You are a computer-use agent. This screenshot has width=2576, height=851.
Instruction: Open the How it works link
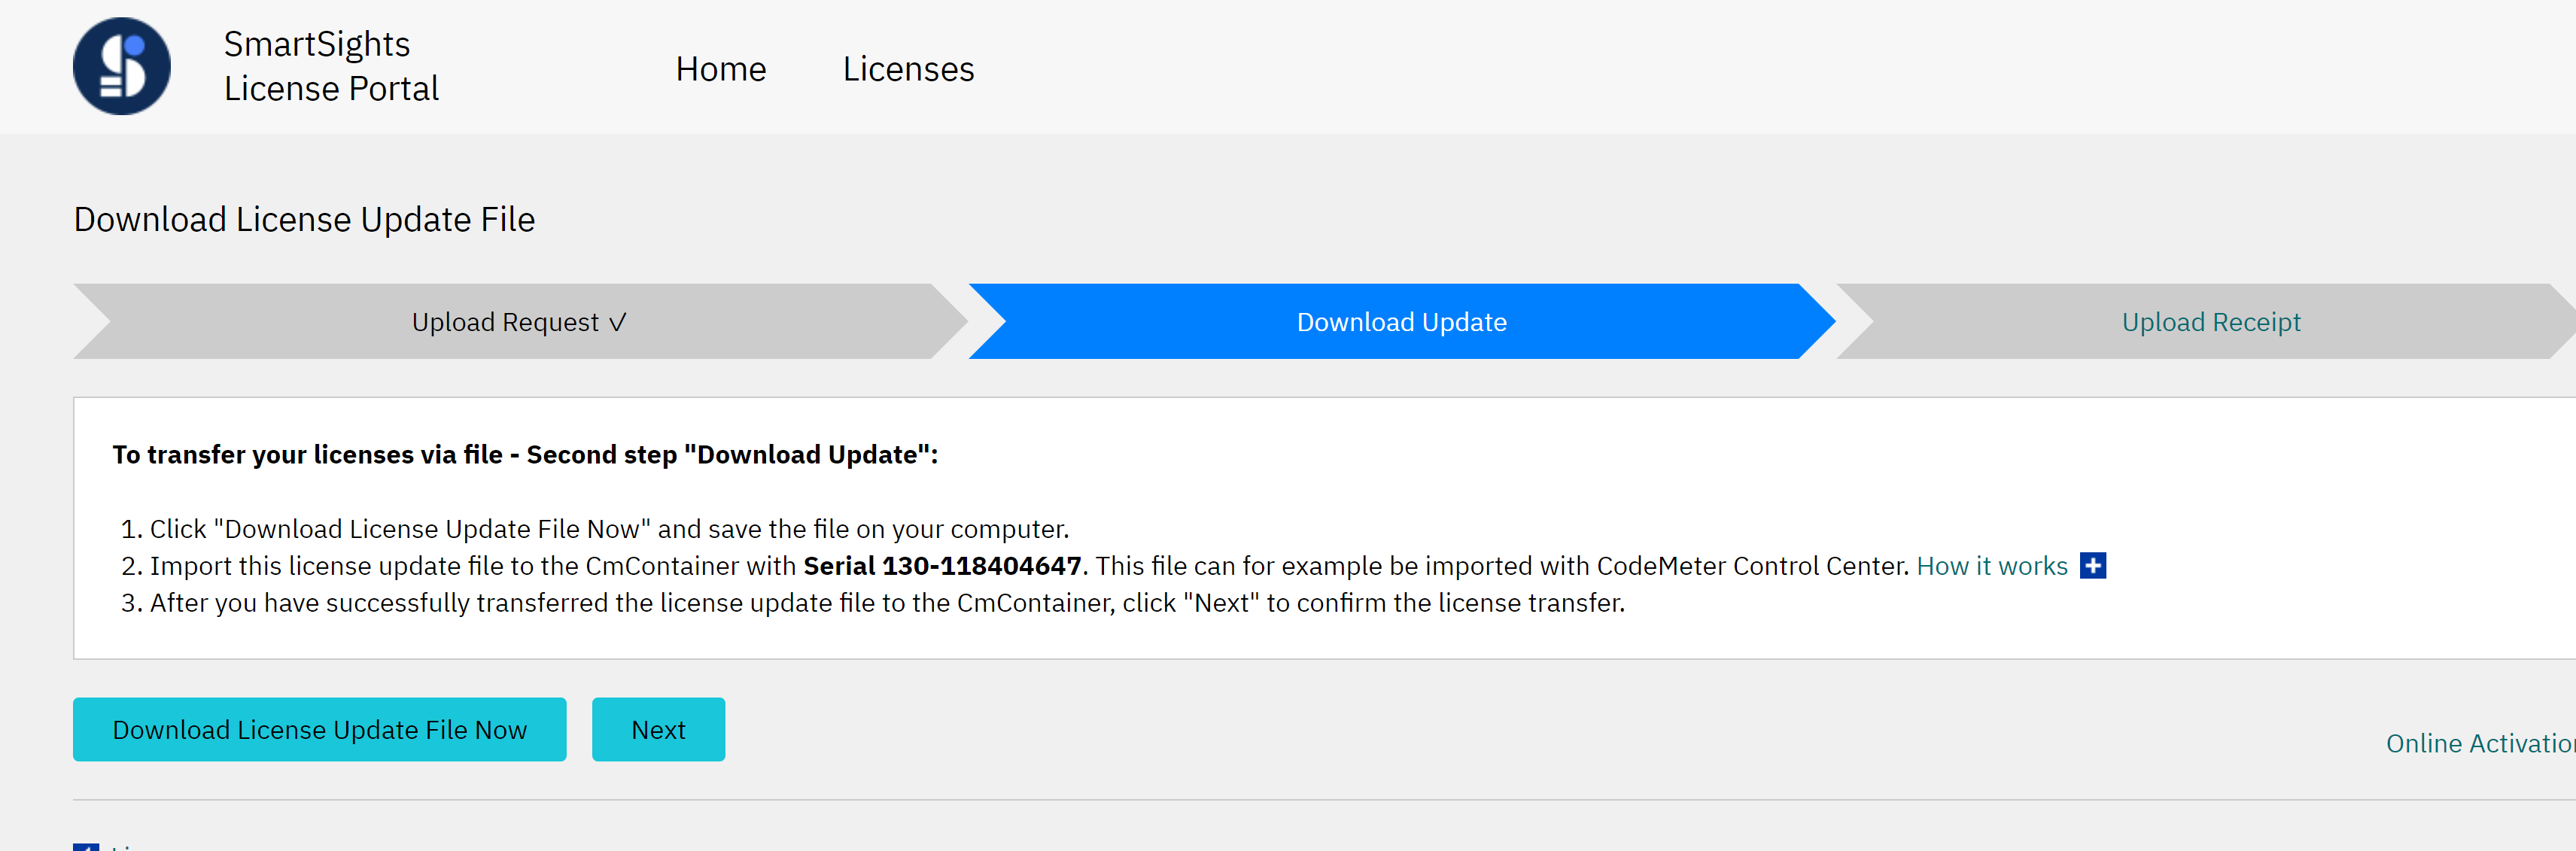pos(1991,566)
